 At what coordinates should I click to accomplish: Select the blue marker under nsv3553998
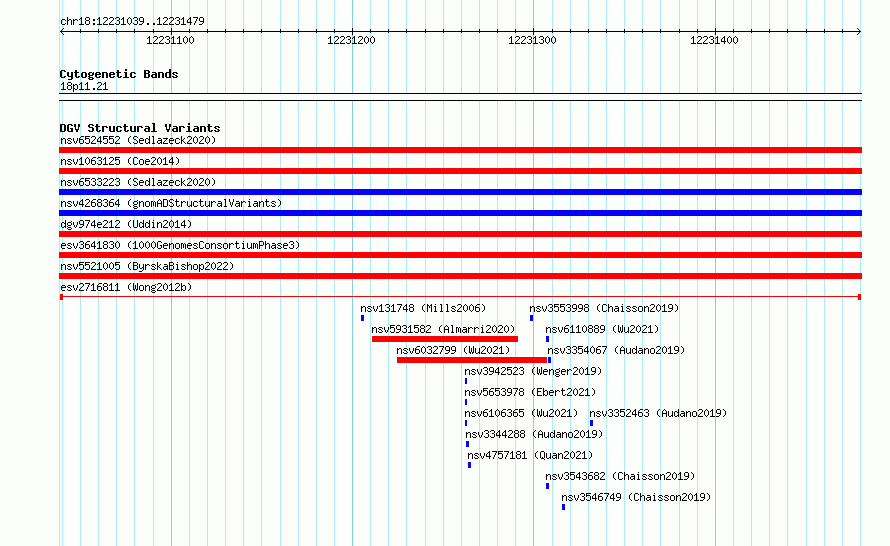click(x=531, y=318)
